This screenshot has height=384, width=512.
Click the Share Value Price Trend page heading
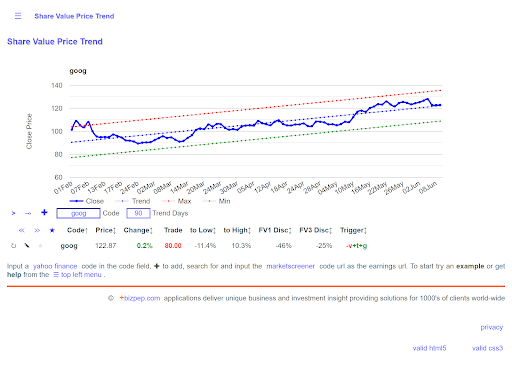[55, 42]
